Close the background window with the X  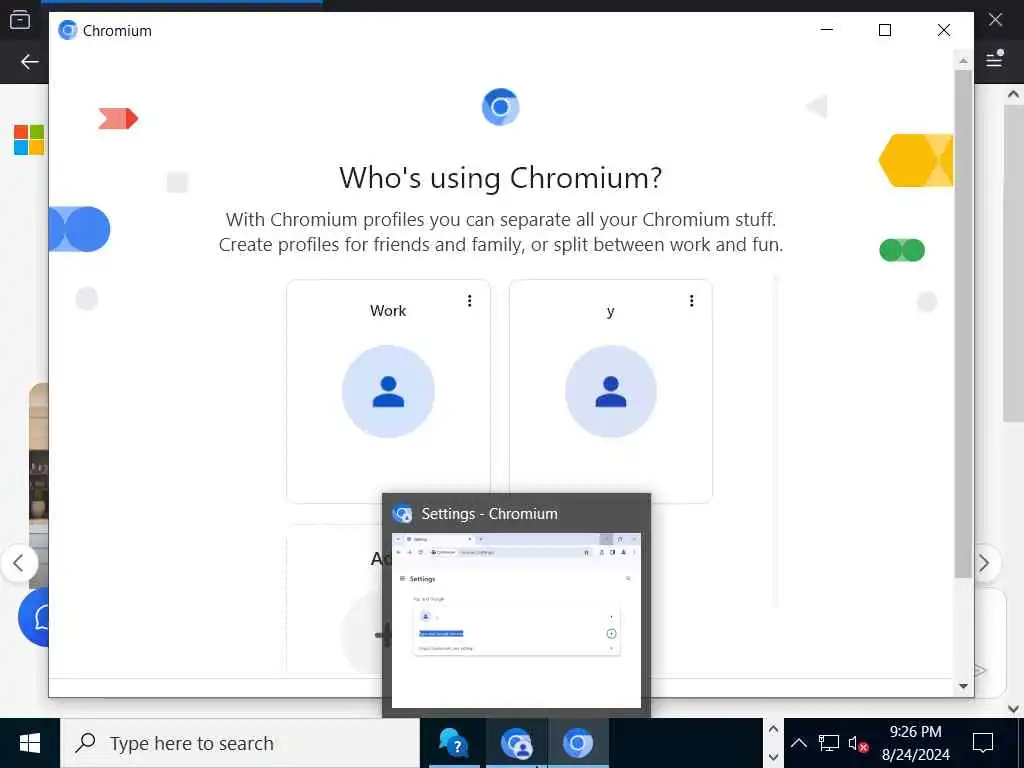(995, 20)
